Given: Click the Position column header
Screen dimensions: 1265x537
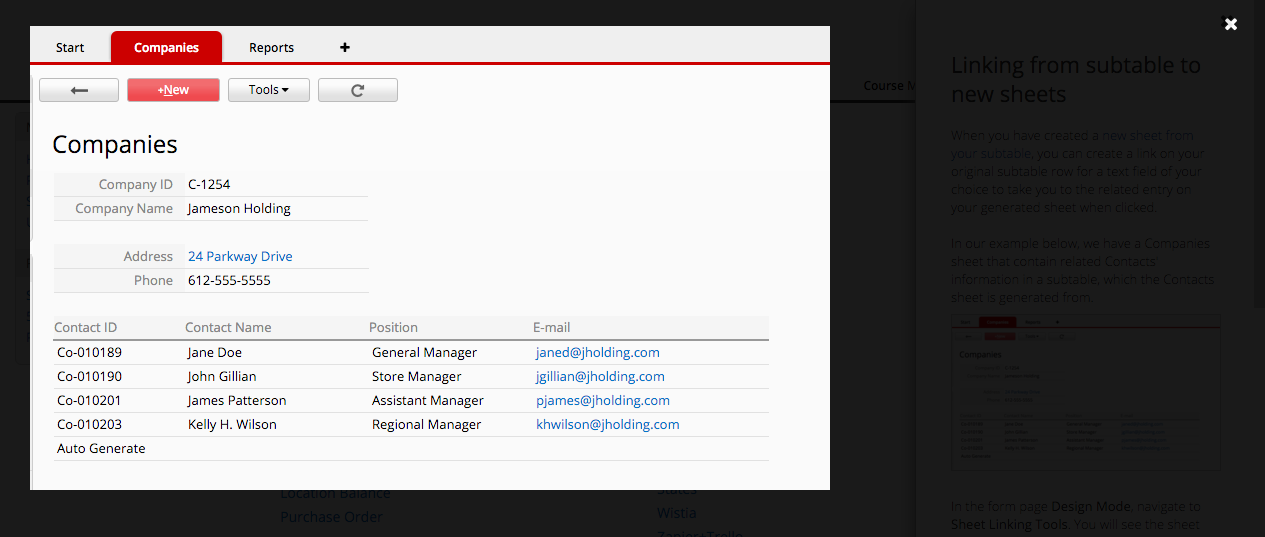Looking at the screenshot, I should 393,327.
